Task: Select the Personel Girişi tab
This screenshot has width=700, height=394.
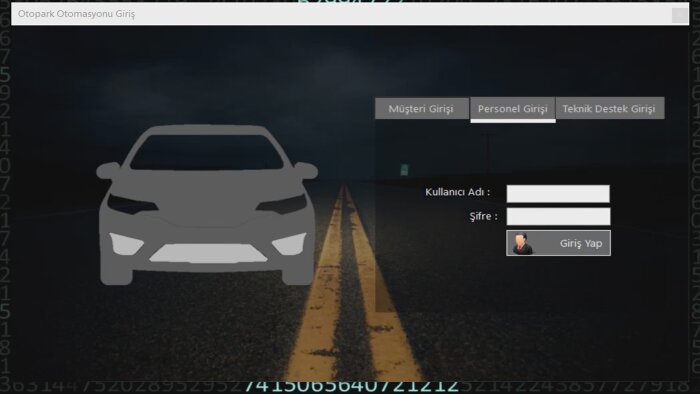Action: click(512, 108)
